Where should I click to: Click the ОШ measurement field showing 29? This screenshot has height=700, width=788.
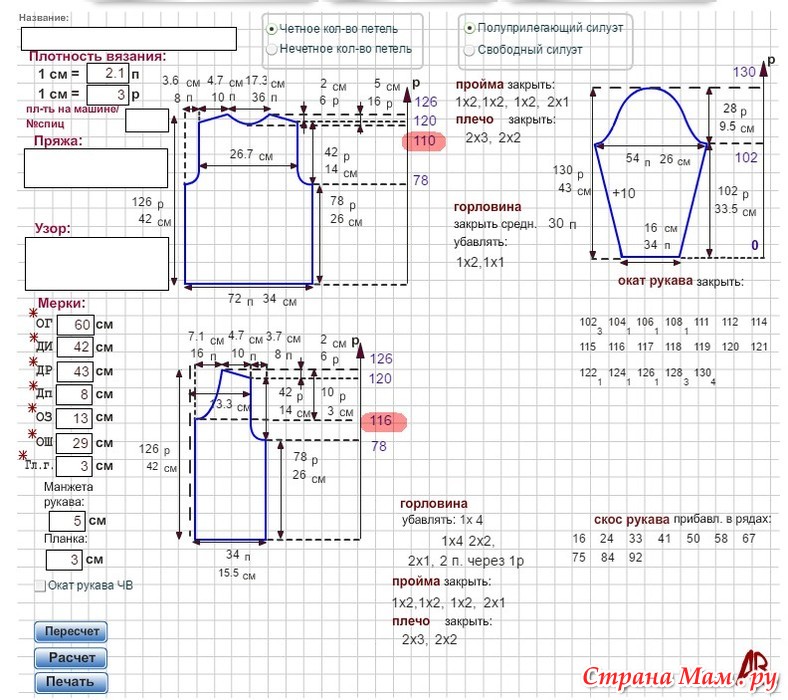tap(74, 443)
